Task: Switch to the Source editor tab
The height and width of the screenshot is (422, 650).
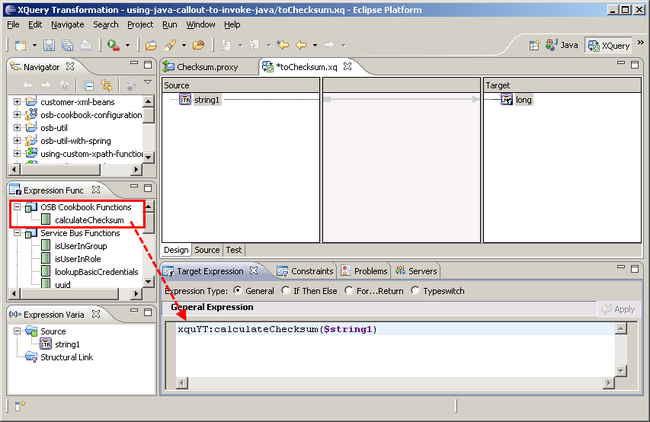Action: (x=207, y=250)
